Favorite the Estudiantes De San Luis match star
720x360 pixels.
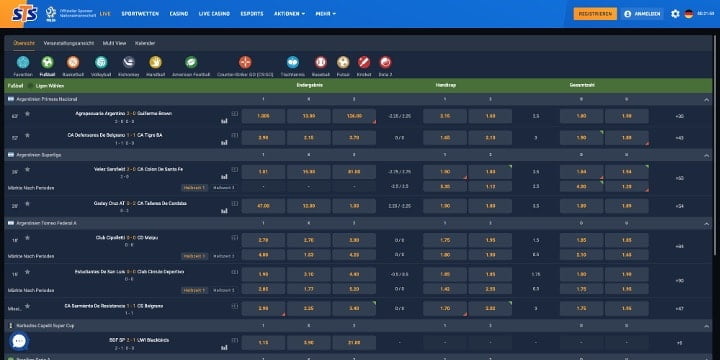[27, 272]
